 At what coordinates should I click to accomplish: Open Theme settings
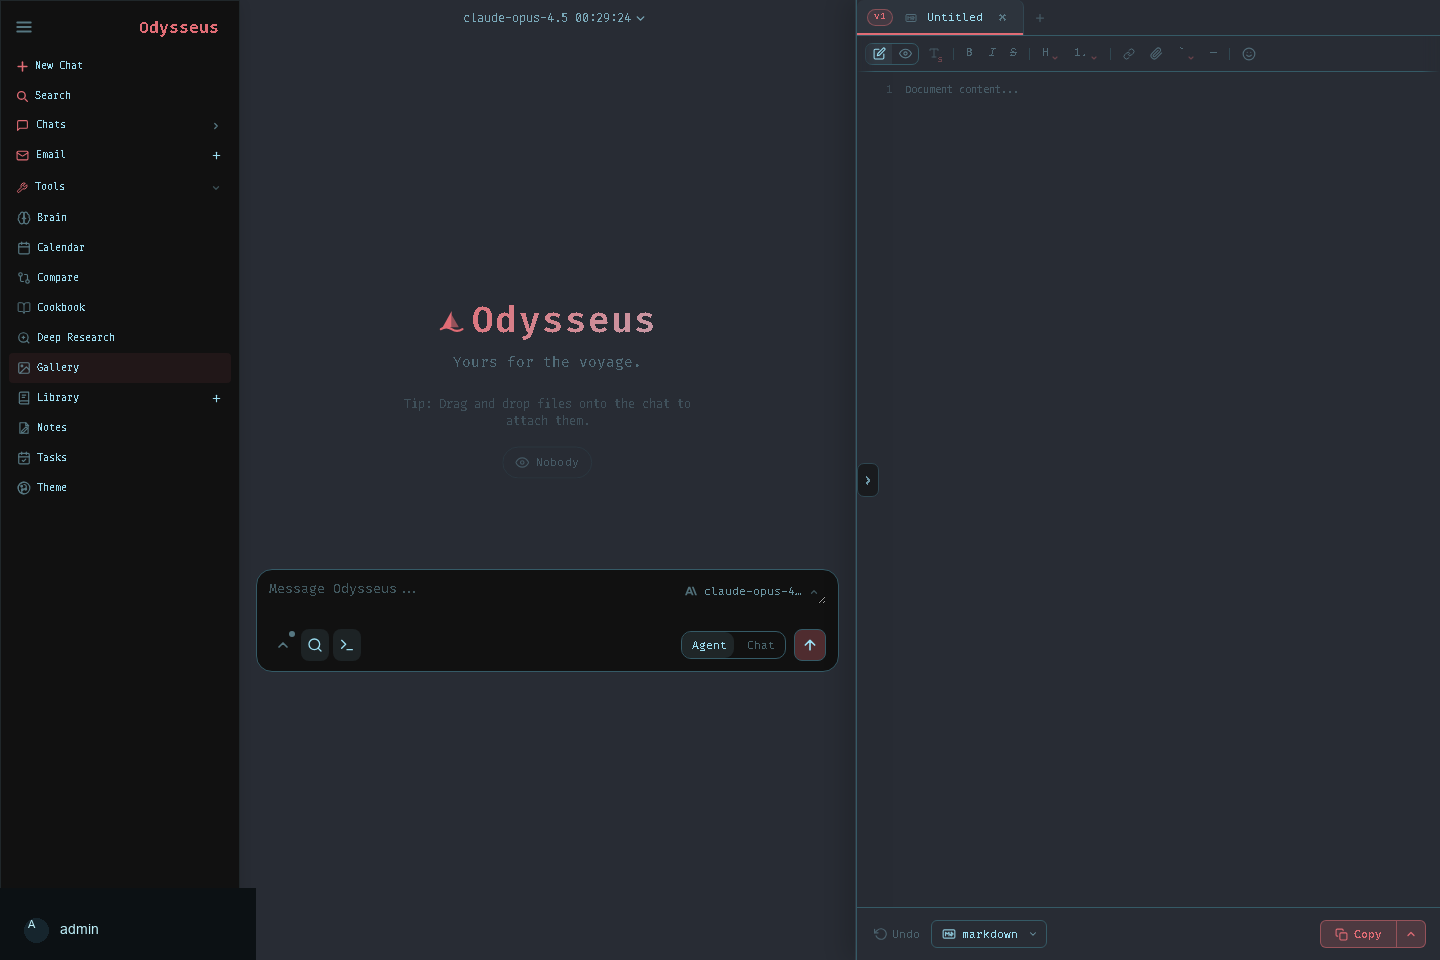[x=120, y=487]
